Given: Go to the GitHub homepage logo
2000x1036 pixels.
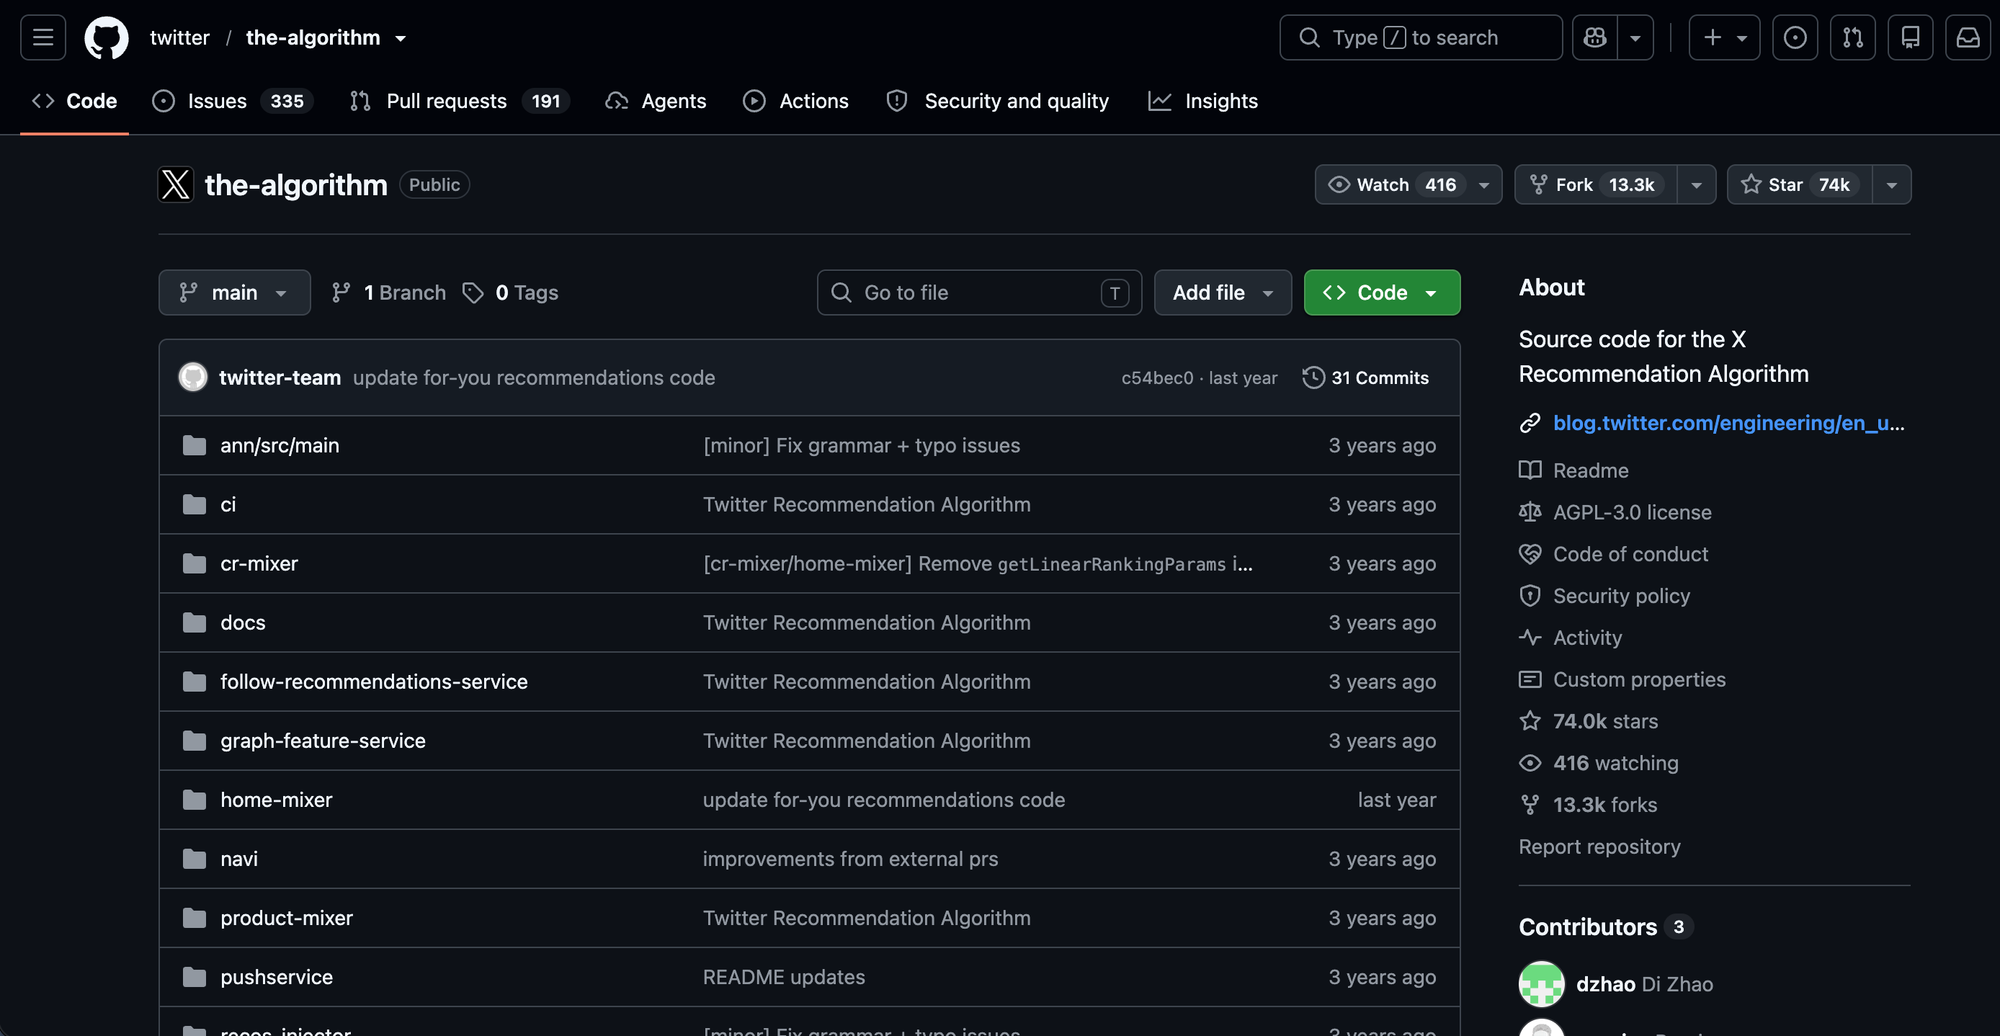Looking at the screenshot, I should (107, 38).
